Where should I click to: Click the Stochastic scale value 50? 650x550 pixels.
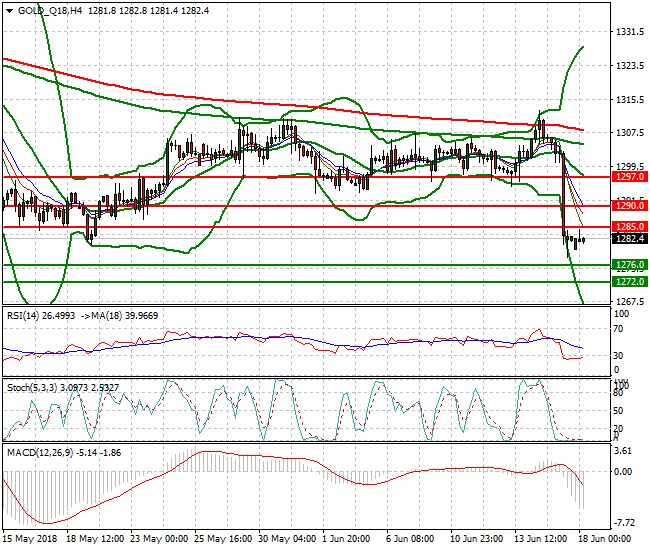(618, 411)
